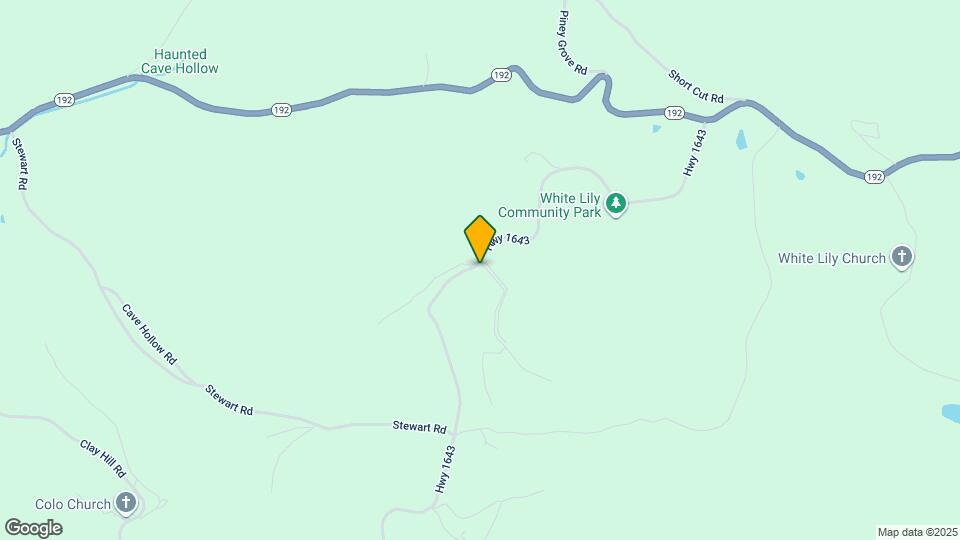Click the White Lily Church cross icon

[901, 257]
